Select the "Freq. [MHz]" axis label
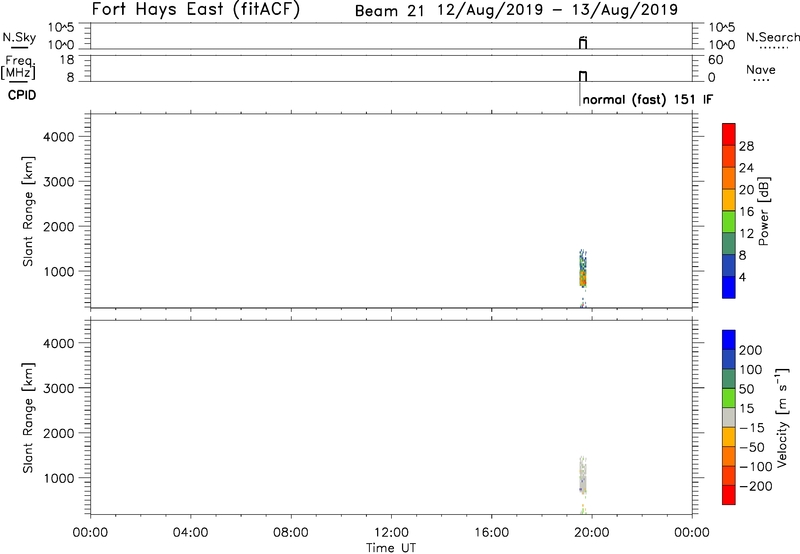 click(18, 68)
